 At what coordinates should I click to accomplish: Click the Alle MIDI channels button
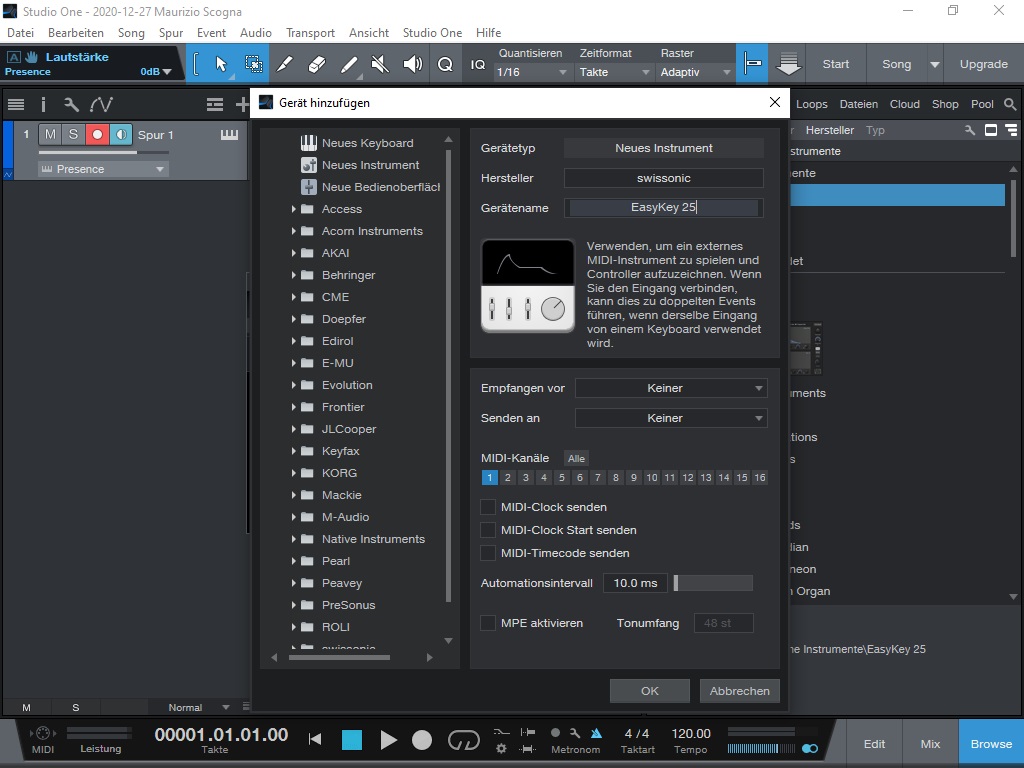(576, 458)
